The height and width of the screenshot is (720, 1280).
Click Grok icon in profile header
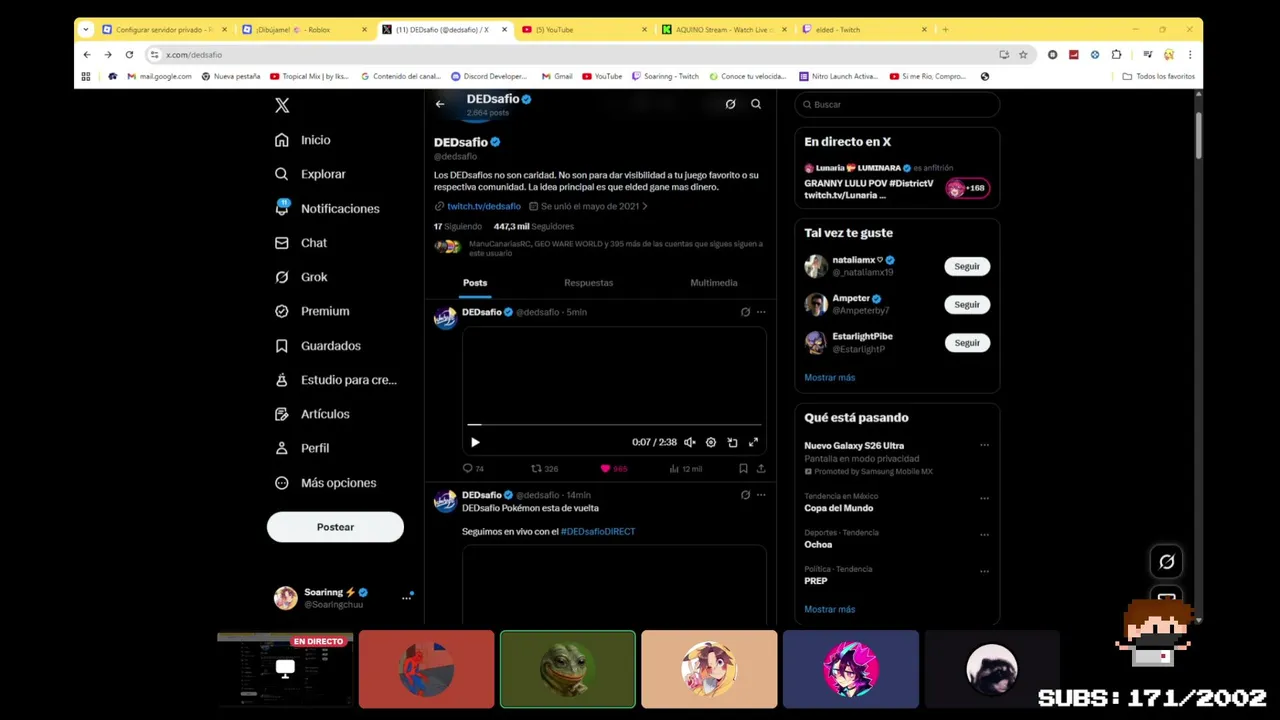point(730,104)
